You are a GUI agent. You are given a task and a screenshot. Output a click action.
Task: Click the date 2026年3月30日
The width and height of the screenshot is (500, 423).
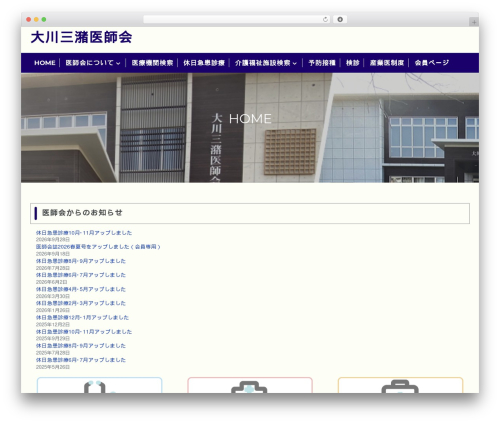[x=53, y=296]
